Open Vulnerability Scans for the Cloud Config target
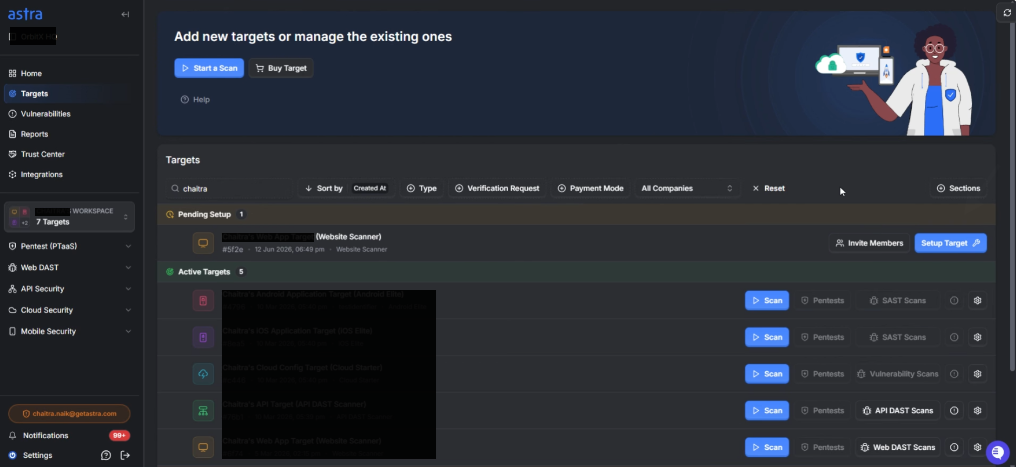Viewport: 1016px width, 467px height. point(897,374)
